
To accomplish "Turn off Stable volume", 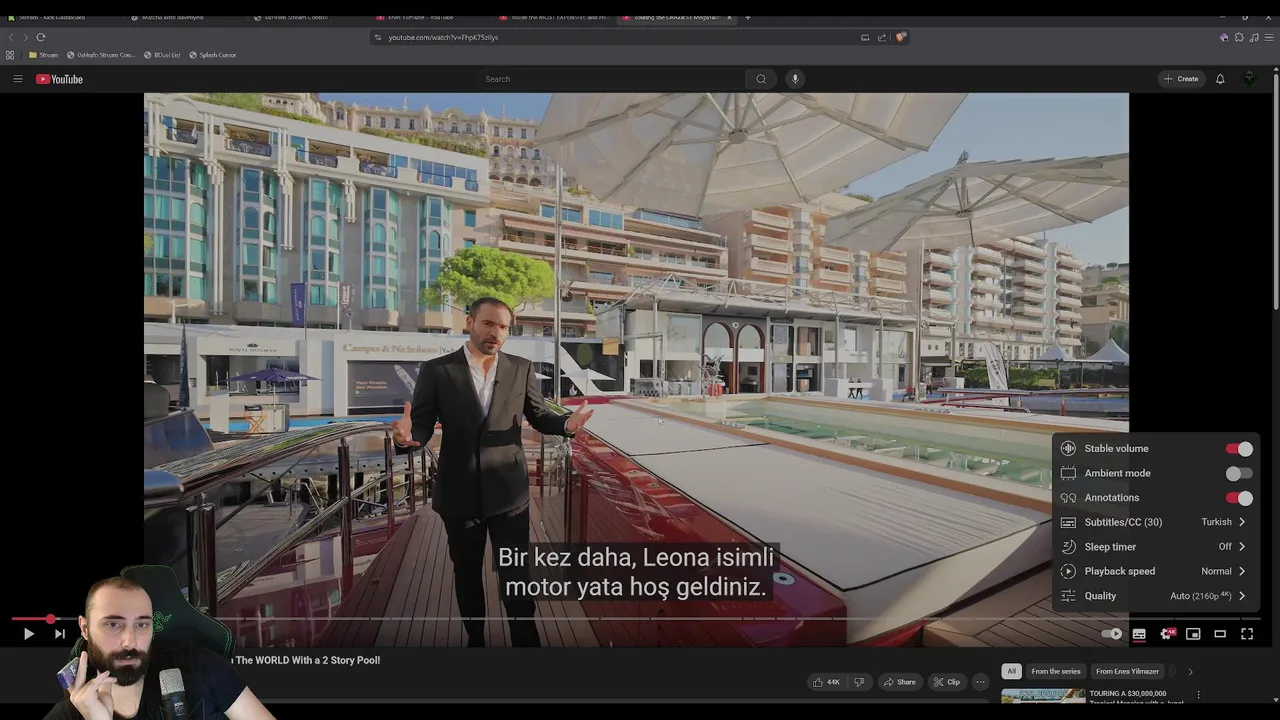I will click(x=1239, y=449).
